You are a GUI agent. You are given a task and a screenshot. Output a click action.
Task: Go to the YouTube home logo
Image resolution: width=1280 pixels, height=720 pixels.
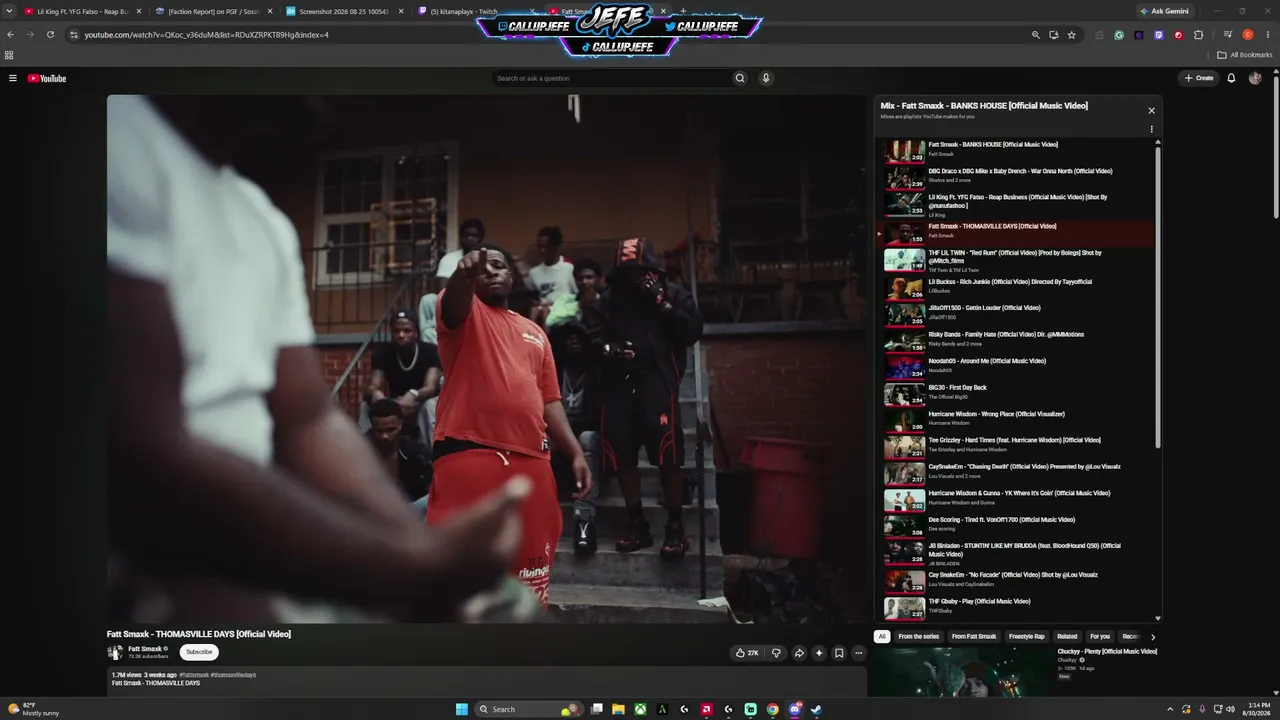[x=47, y=78]
